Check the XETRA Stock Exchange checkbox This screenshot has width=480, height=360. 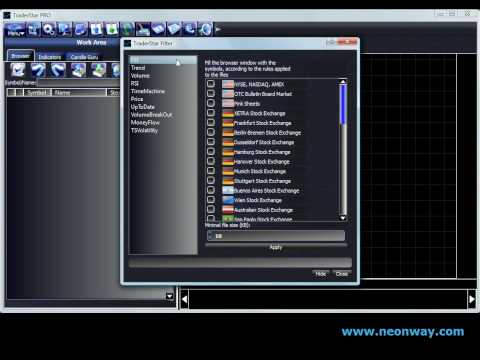coord(211,113)
